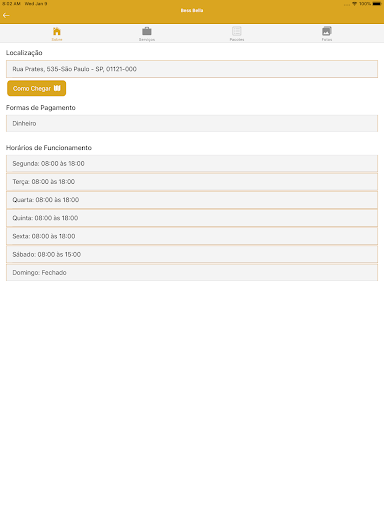Open the Serviços briefcase tab

(x=147, y=31)
